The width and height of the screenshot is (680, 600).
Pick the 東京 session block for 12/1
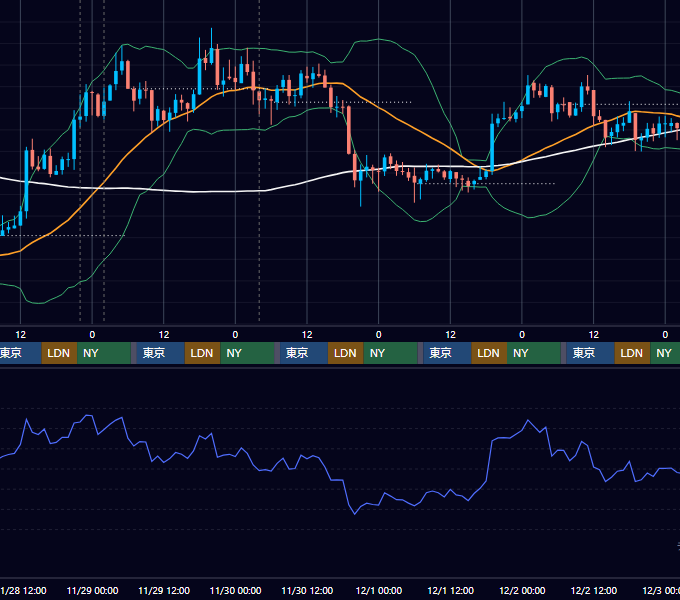[447, 353]
